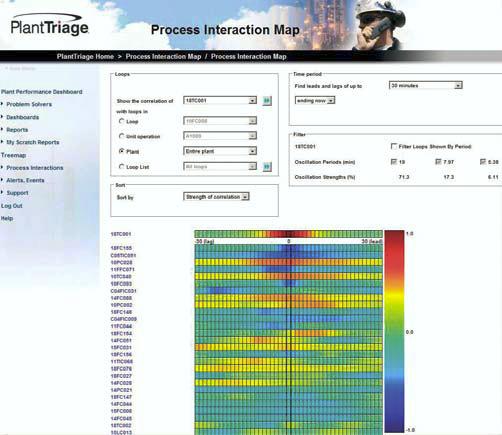Screen dimensions: 502x435
Task: Click the first Process Interaction Map breadcrumb
Action: coord(163,56)
